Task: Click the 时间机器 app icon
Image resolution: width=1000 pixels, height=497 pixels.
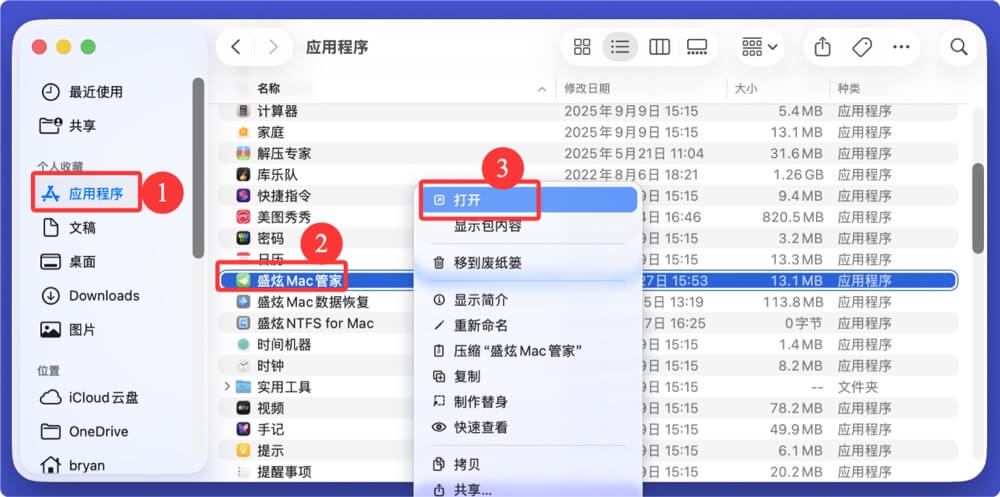Action: coord(243,345)
